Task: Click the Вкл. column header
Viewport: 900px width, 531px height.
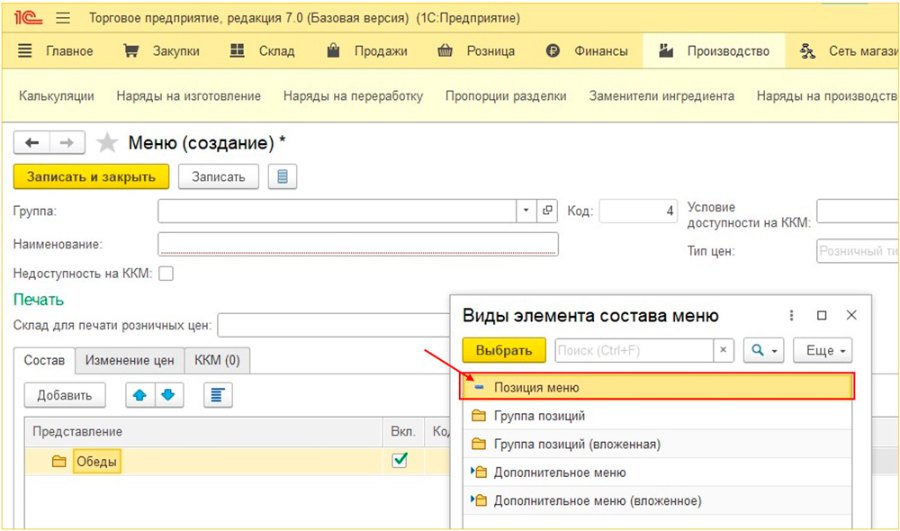Action: (404, 432)
